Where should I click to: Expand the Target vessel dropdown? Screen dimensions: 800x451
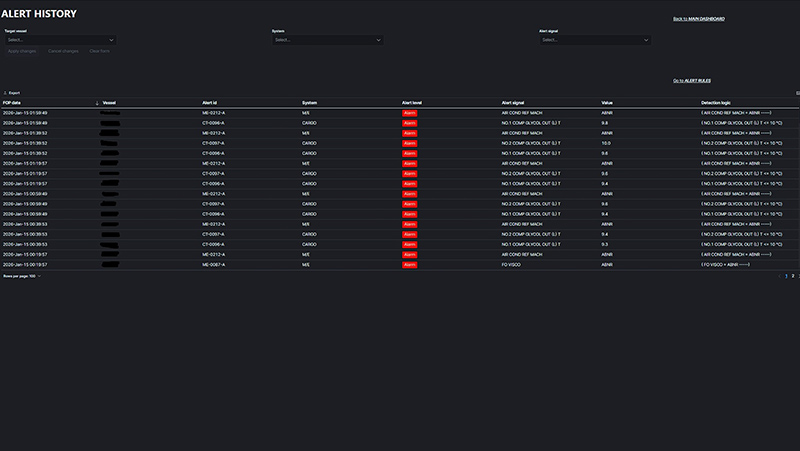60,40
